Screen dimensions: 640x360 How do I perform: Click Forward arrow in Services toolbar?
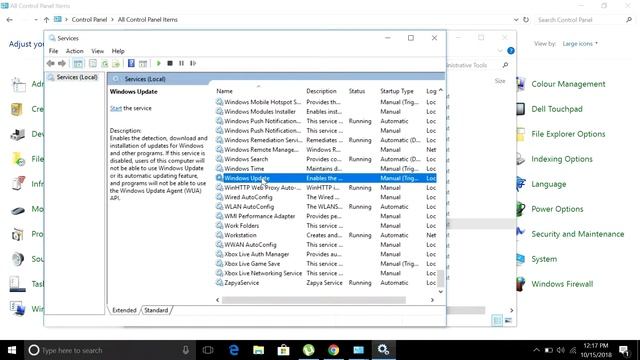[62, 63]
